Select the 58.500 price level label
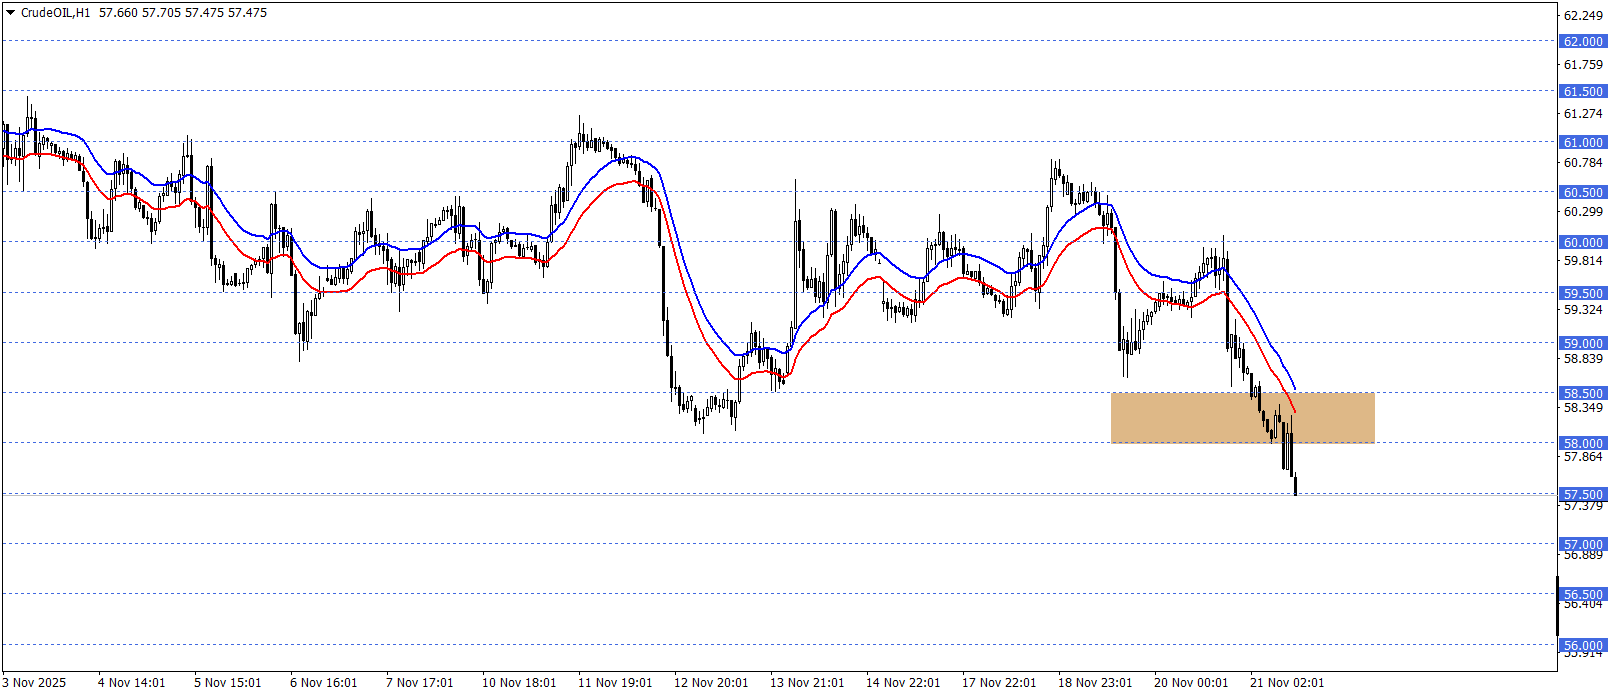This screenshot has width=1614, height=695. click(1583, 393)
